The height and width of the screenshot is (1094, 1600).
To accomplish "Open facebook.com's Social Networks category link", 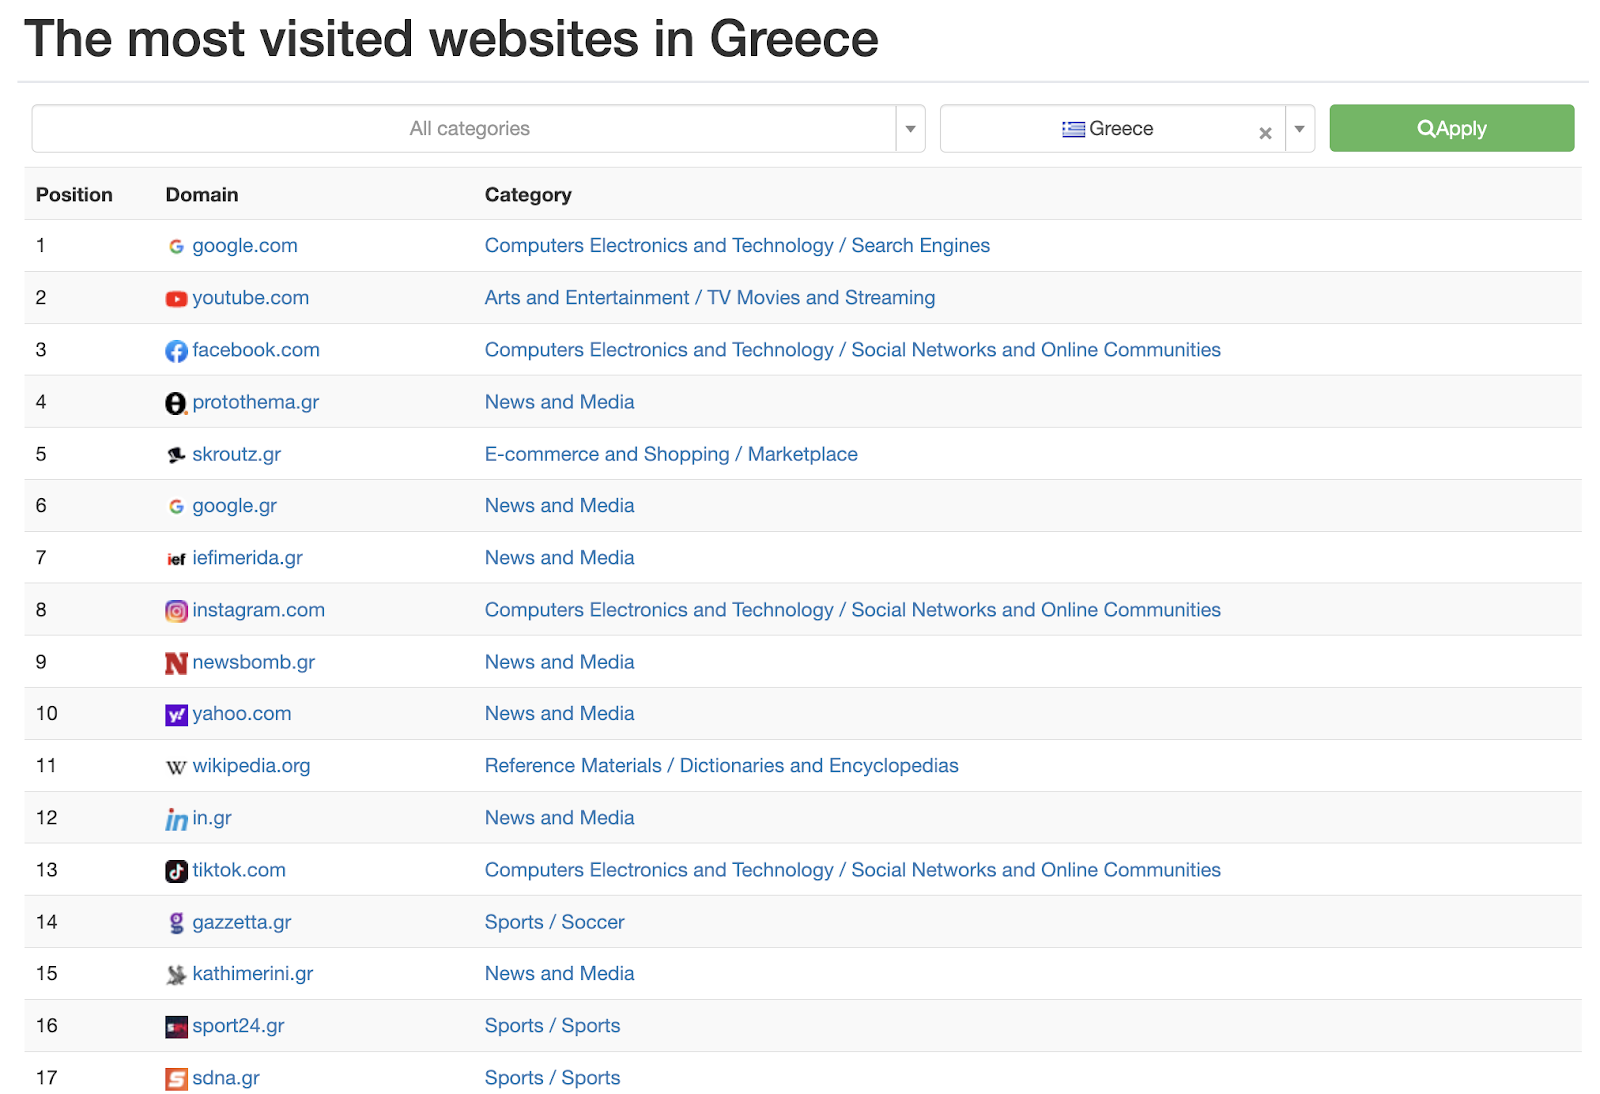I will pyautogui.click(x=853, y=350).
